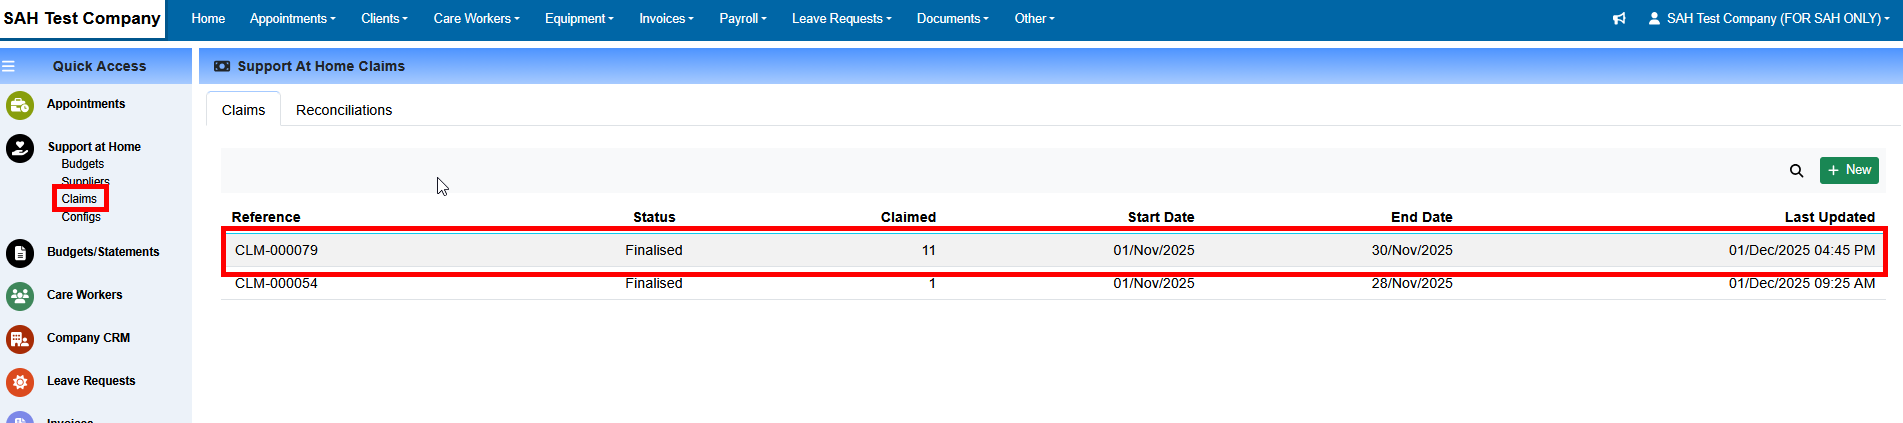Screen dimensions: 1903x423
Task: Expand the Payroll dropdown menu
Action: click(x=742, y=19)
